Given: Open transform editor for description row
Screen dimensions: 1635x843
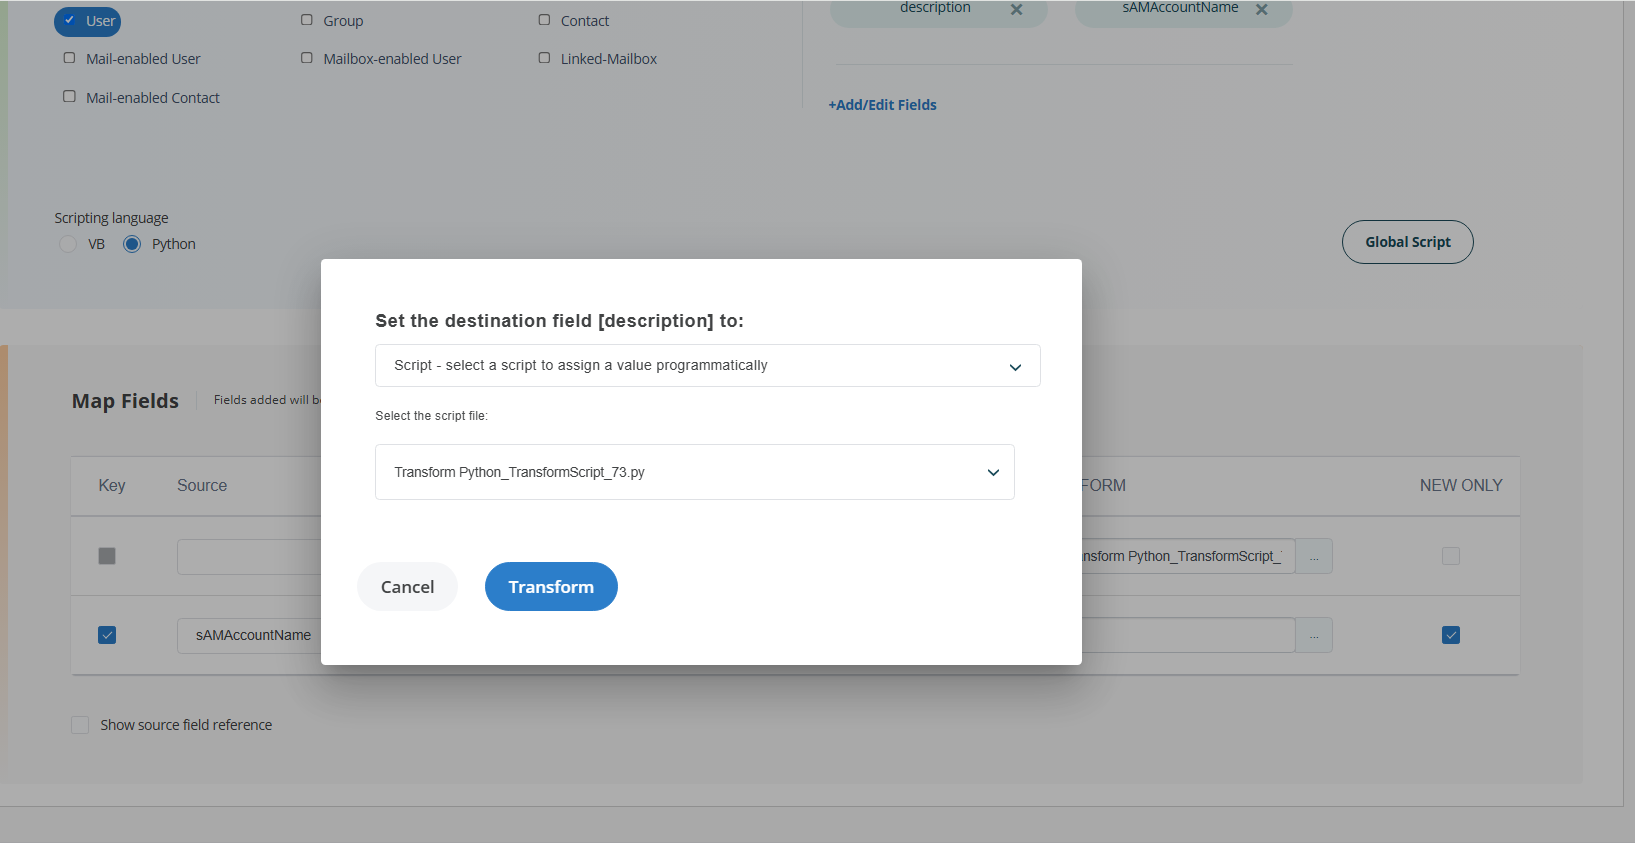Looking at the screenshot, I should (x=1313, y=556).
